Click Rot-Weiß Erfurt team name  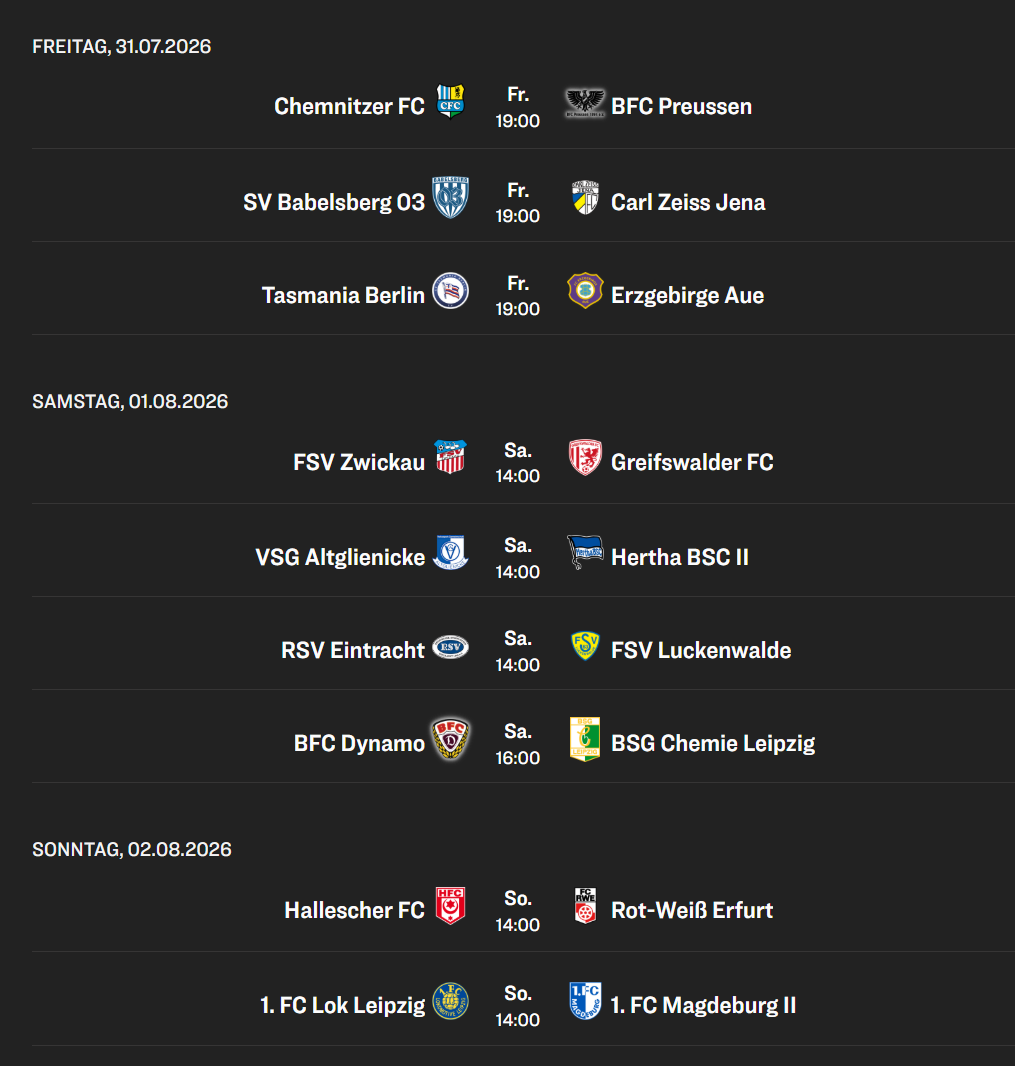692,910
